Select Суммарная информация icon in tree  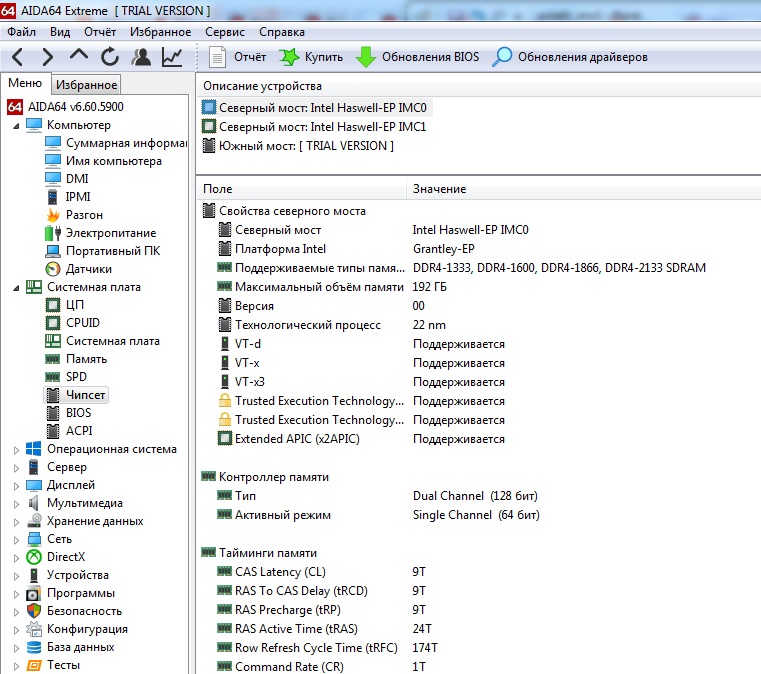(53, 143)
